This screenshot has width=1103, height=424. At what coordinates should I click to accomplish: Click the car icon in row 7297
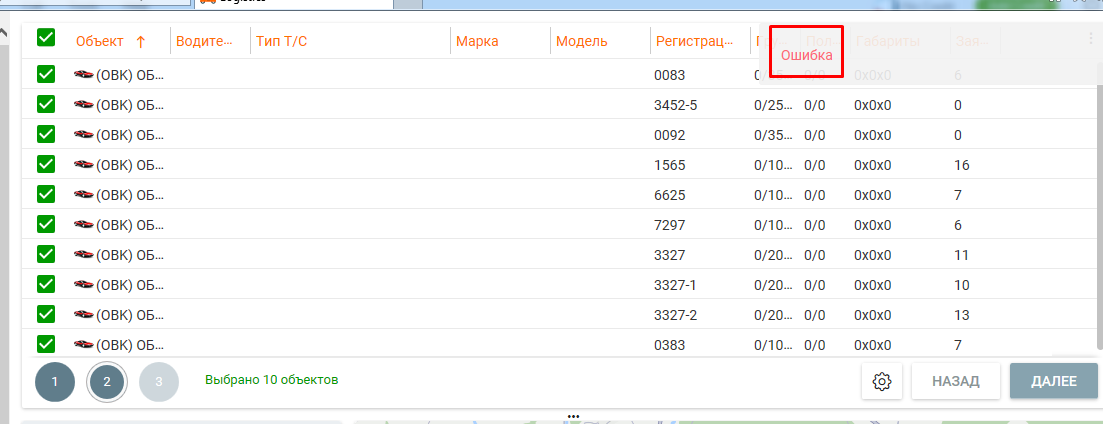(x=83, y=225)
